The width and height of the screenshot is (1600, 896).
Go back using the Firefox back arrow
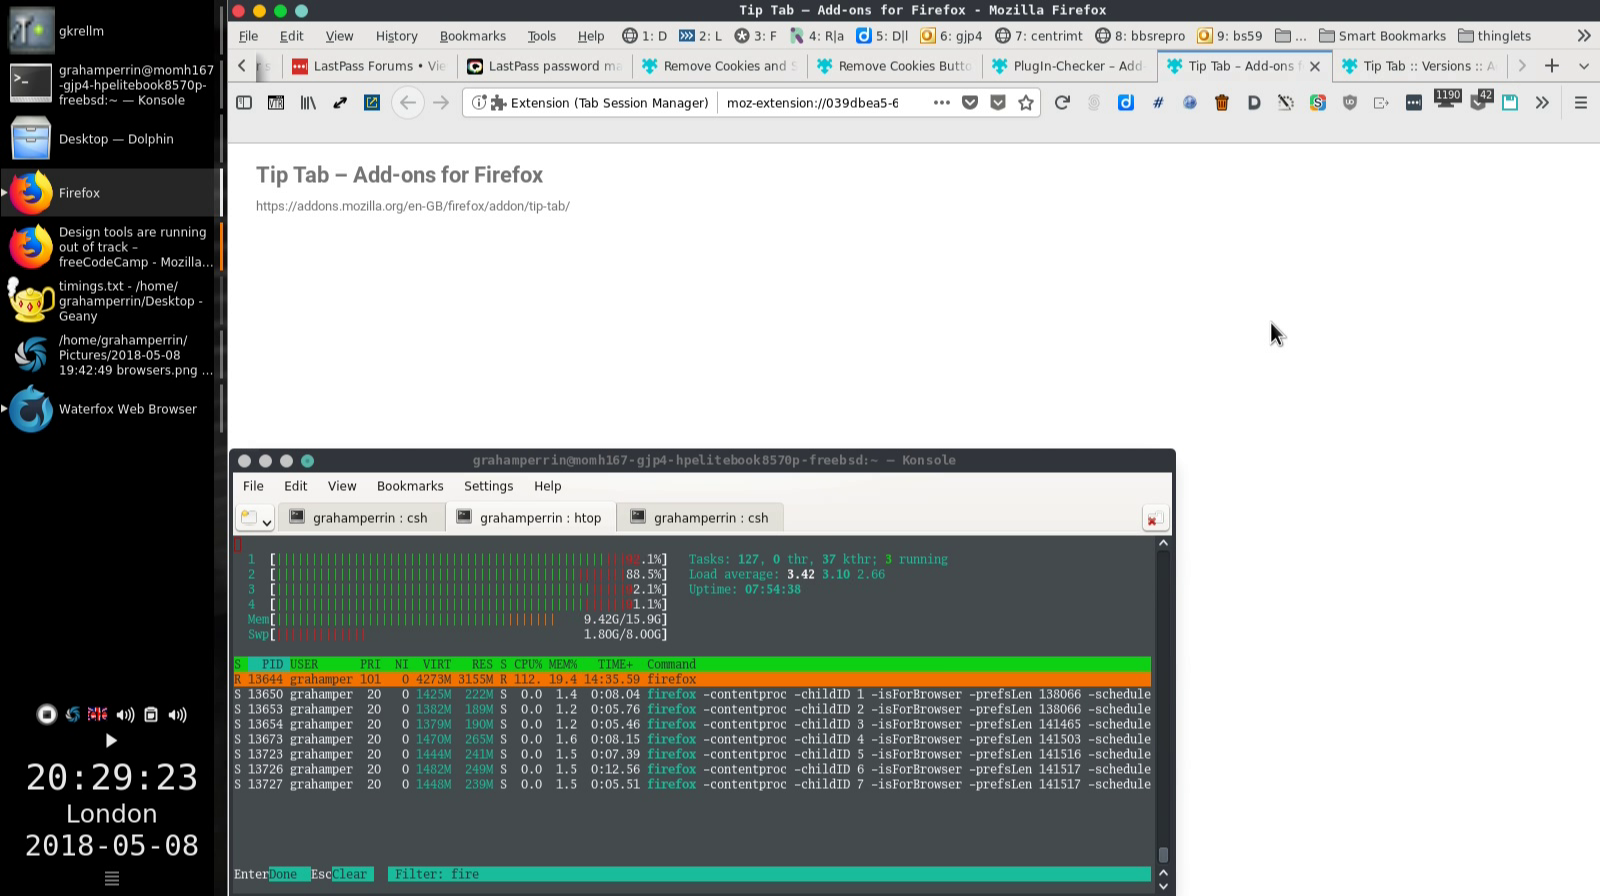coord(408,103)
